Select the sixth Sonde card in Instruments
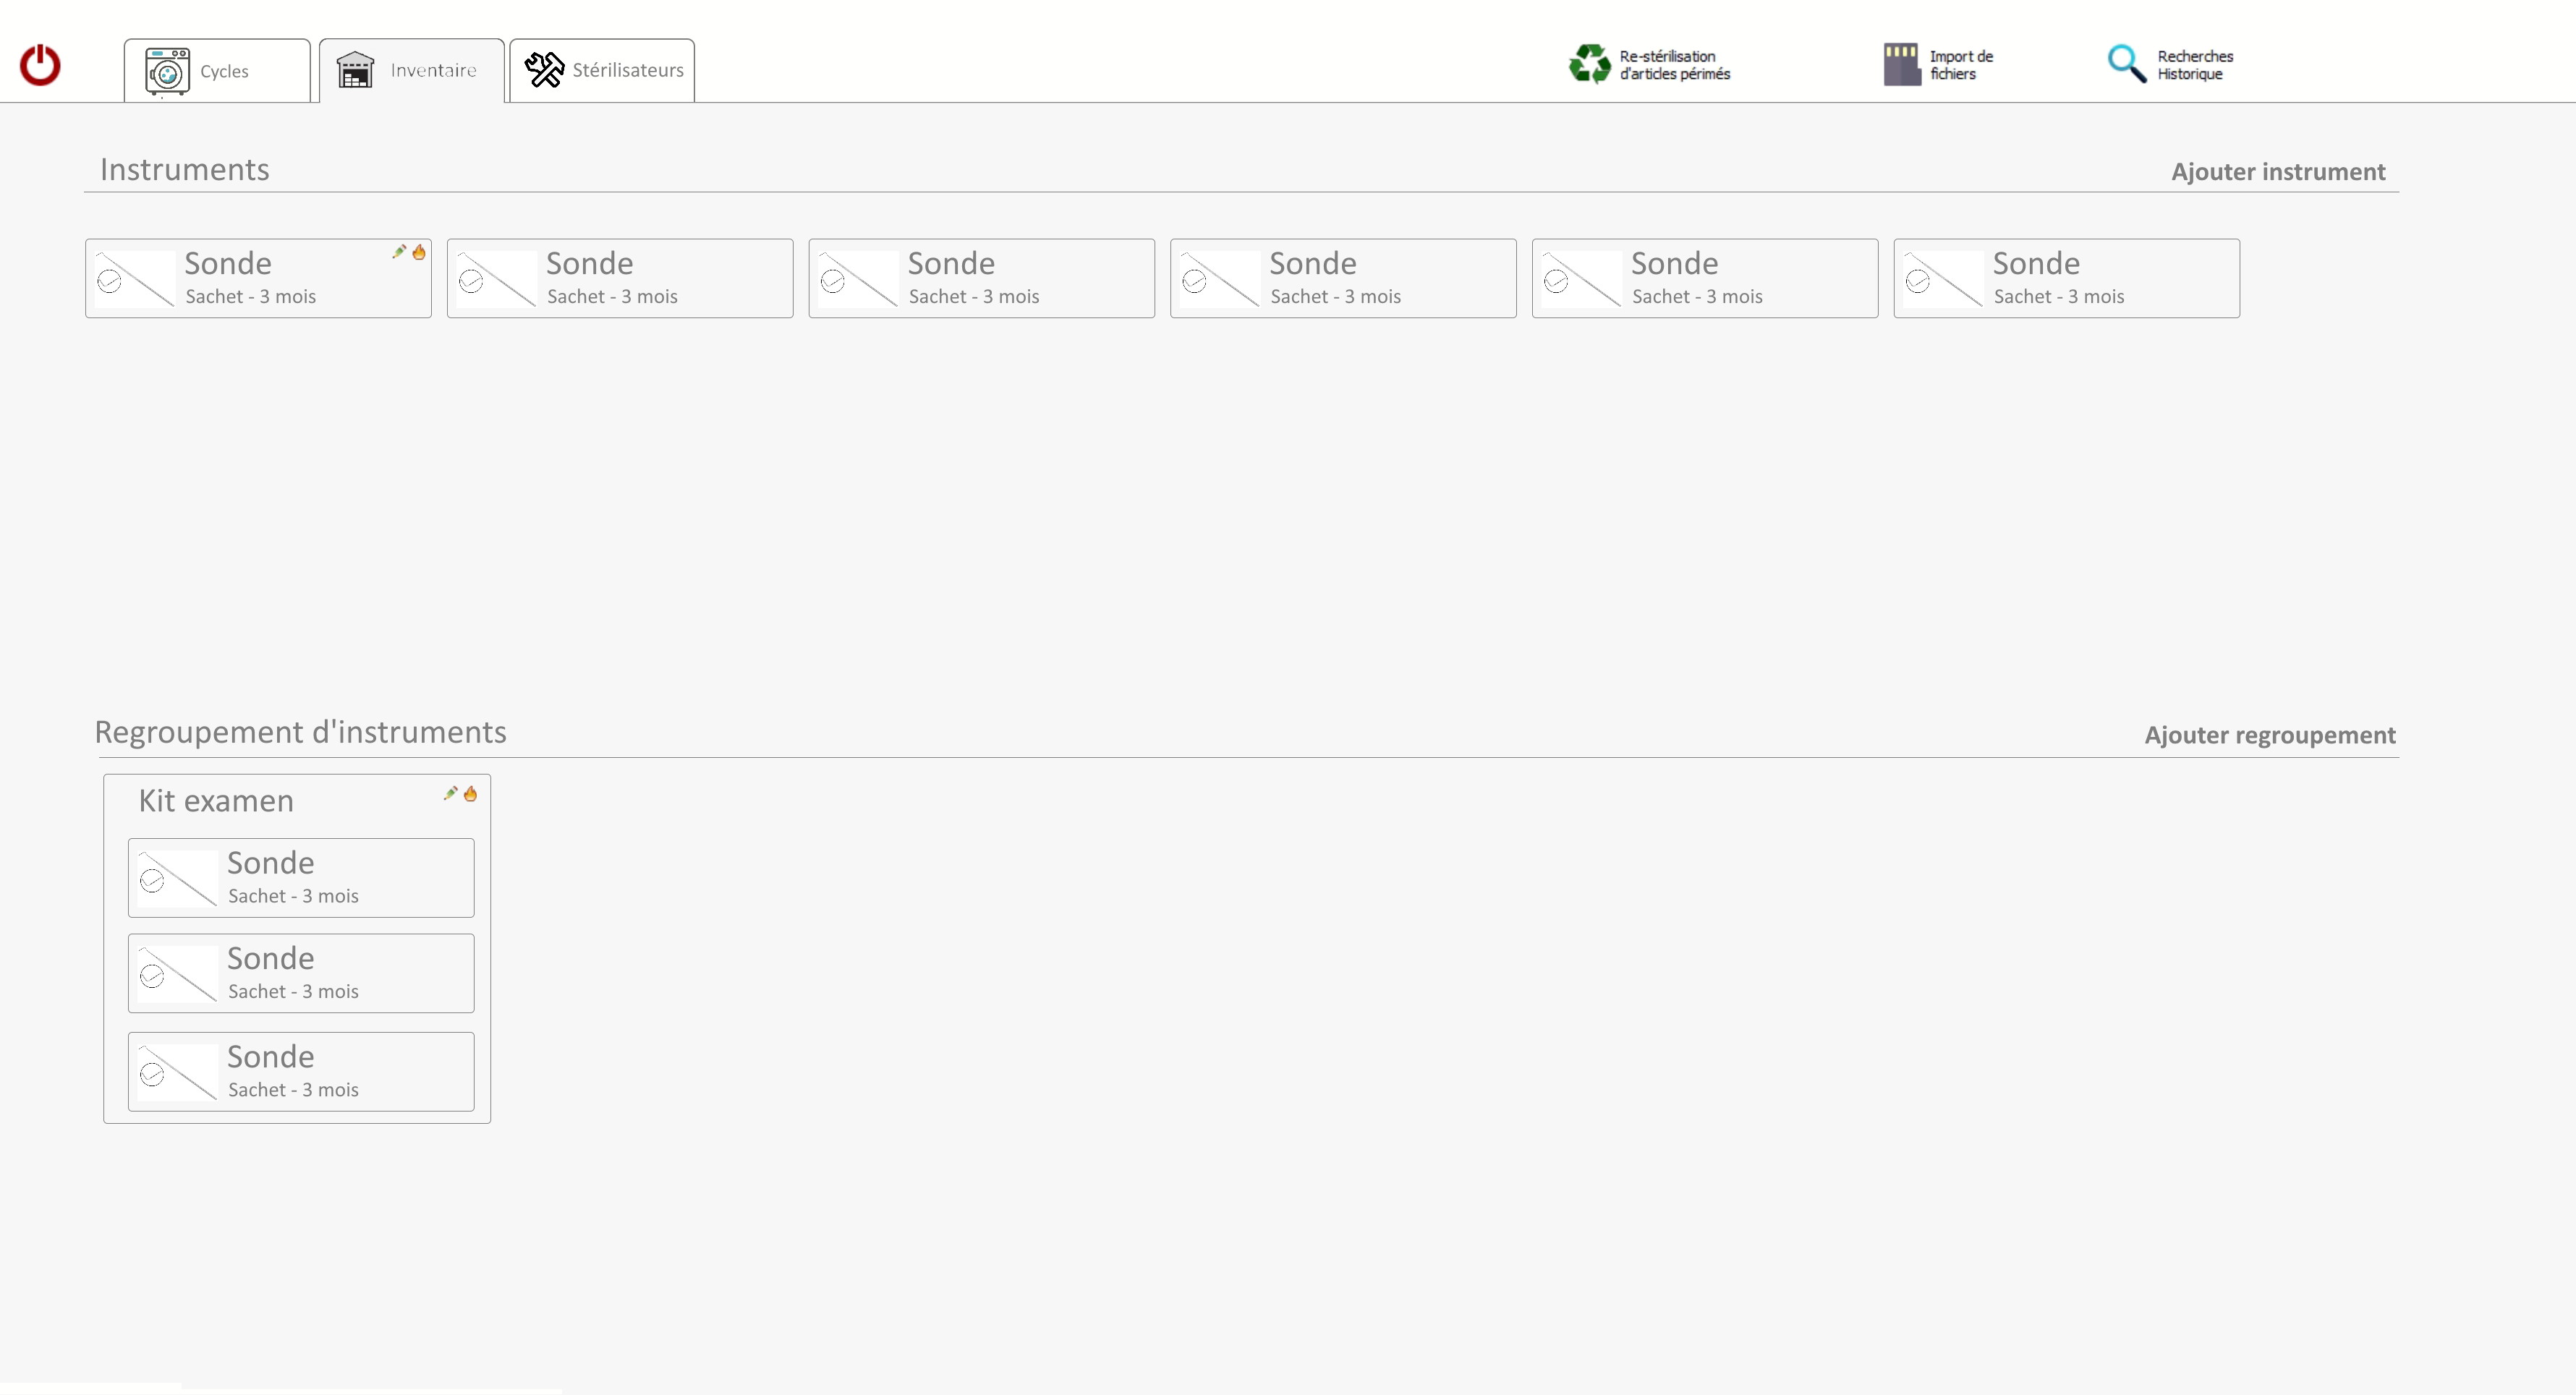The image size is (2576, 1395). pyautogui.click(x=2067, y=278)
